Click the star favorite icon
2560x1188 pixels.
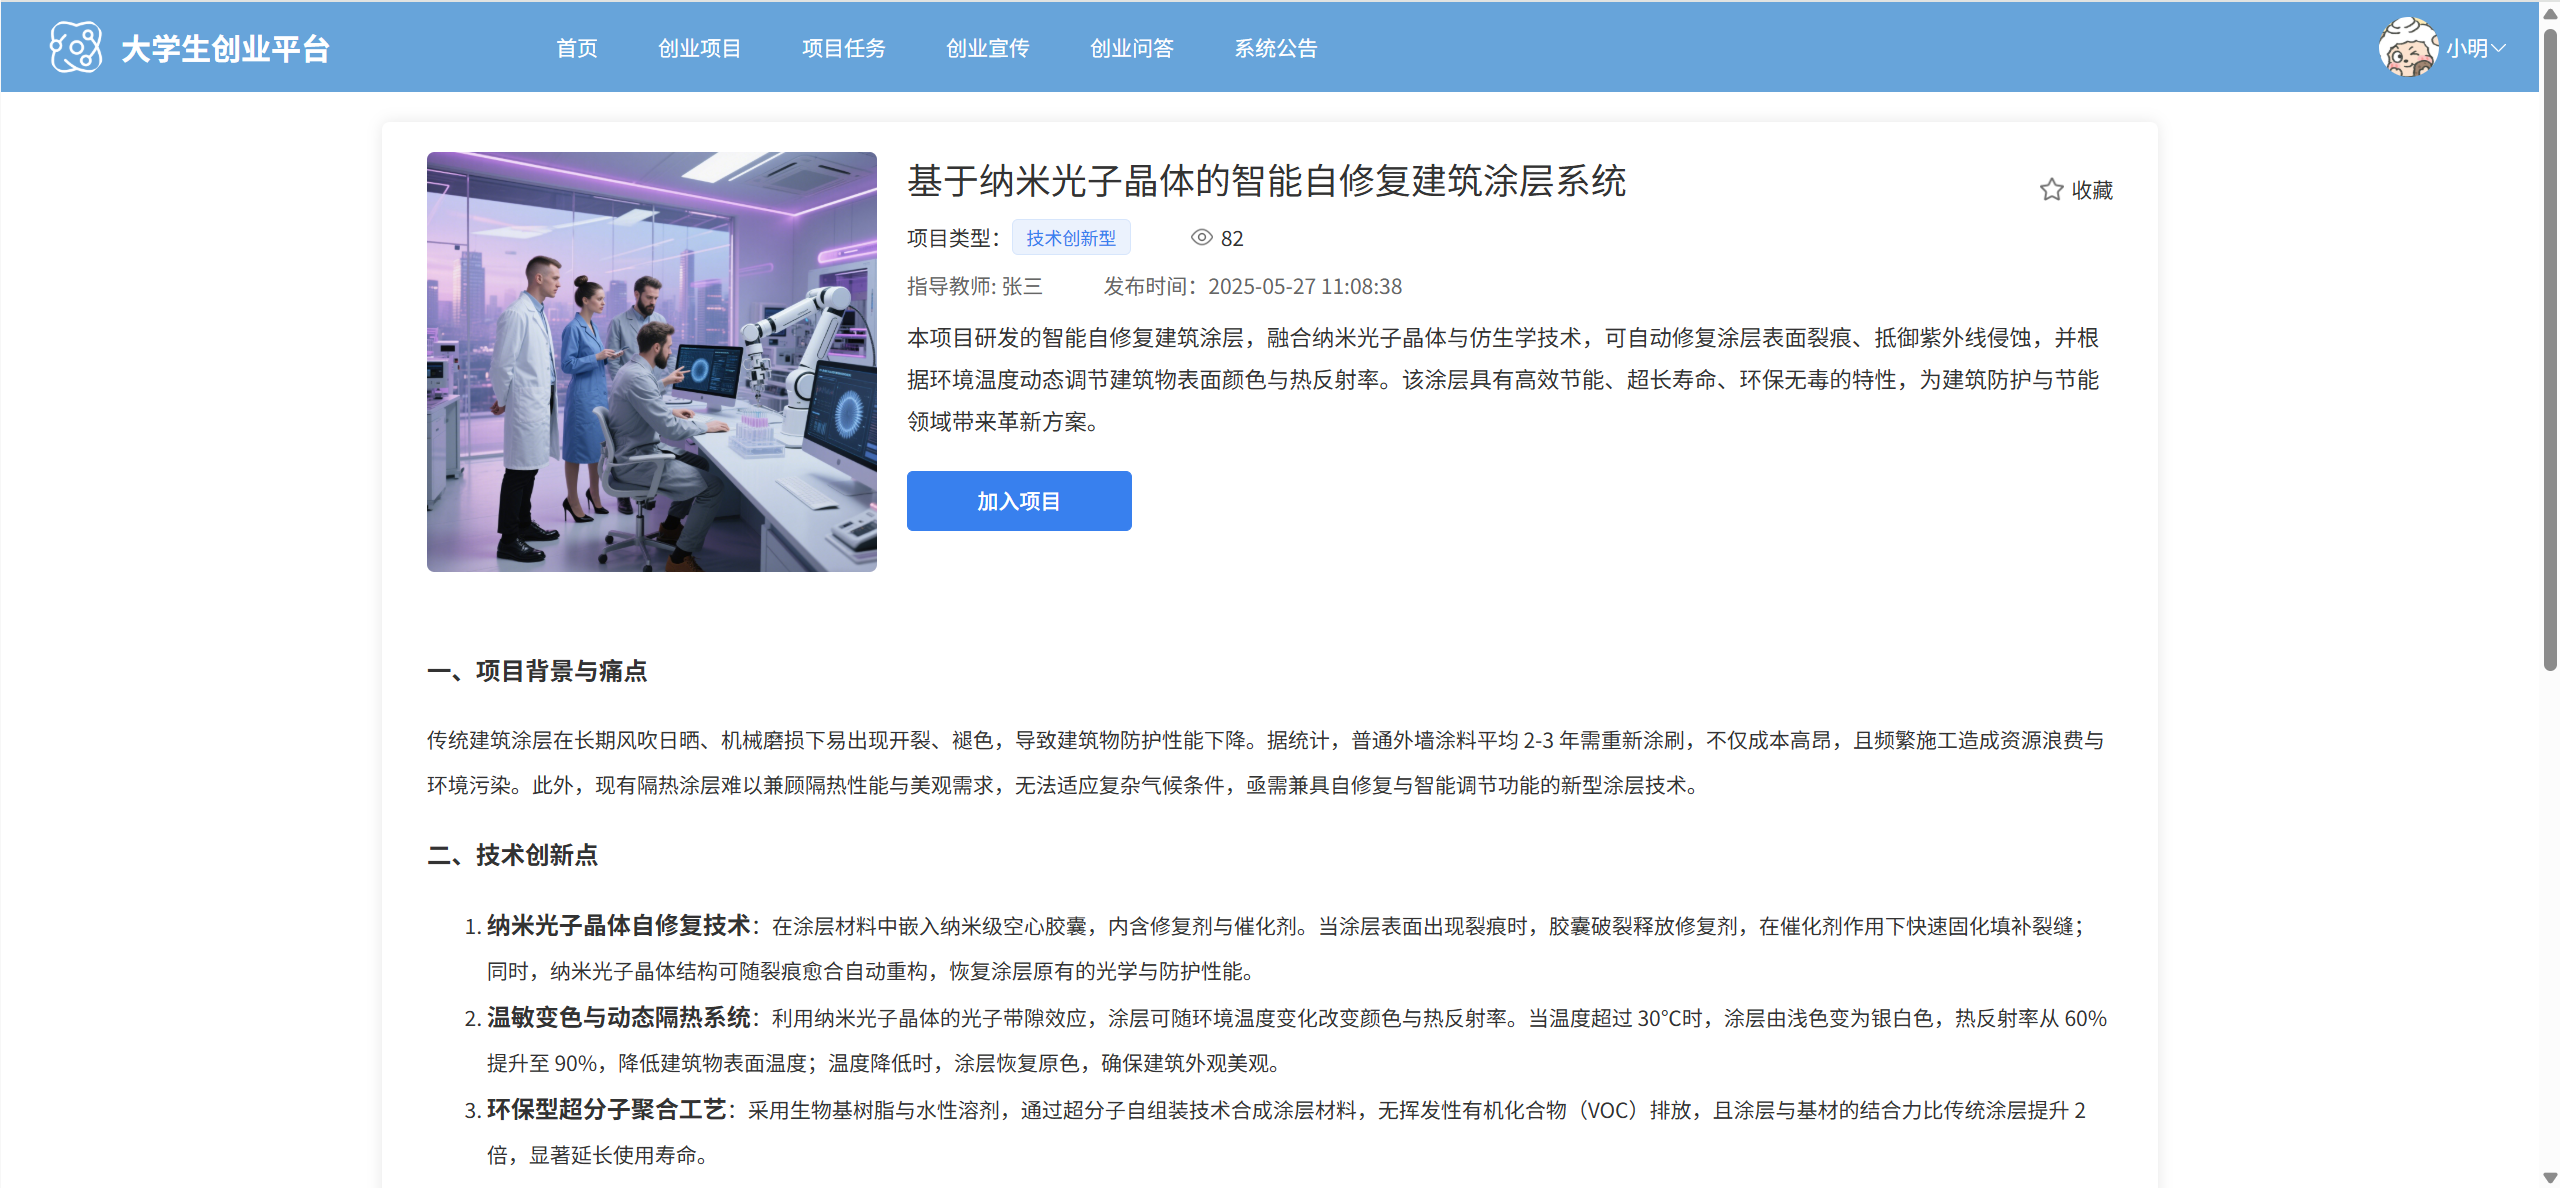click(2051, 189)
